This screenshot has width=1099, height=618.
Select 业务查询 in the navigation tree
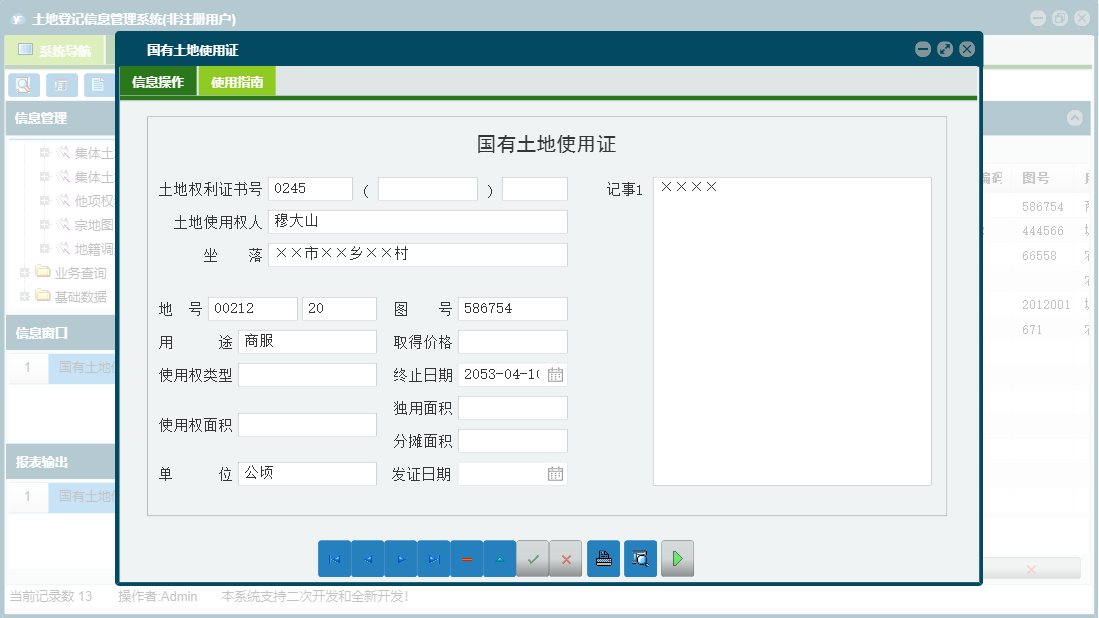tap(81, 273)
